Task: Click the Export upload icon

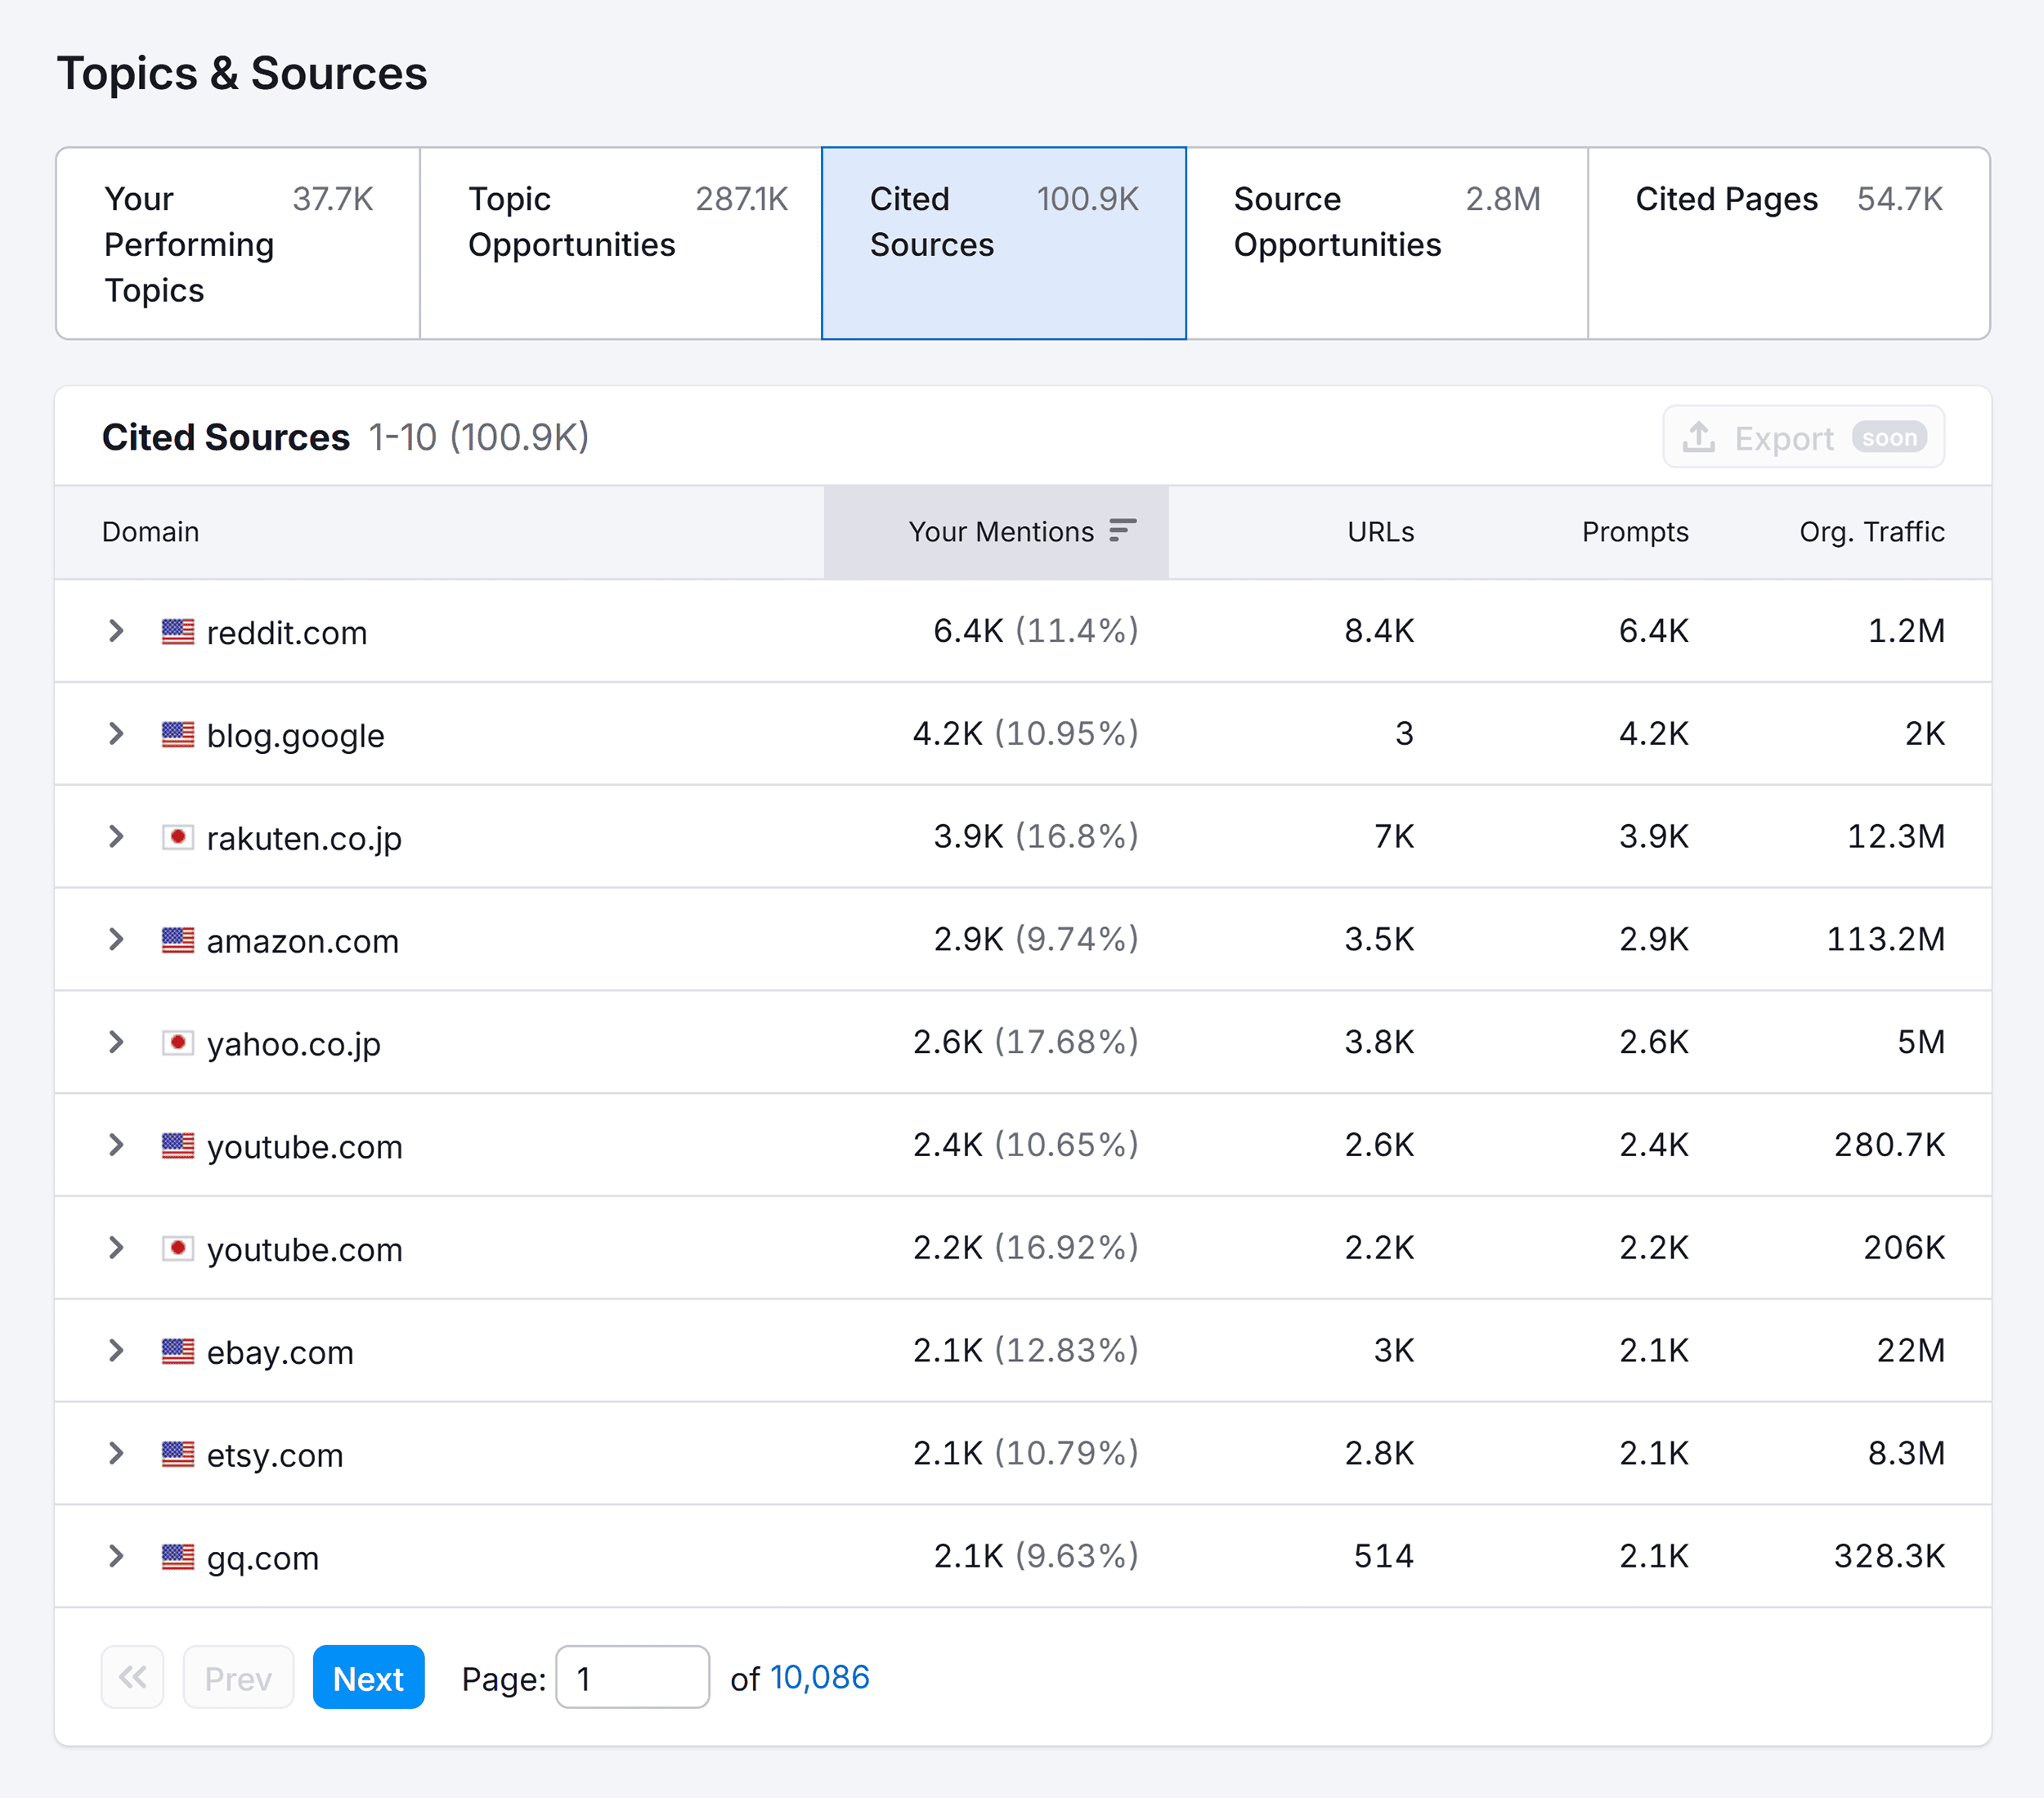Action: coord(1699,437)
